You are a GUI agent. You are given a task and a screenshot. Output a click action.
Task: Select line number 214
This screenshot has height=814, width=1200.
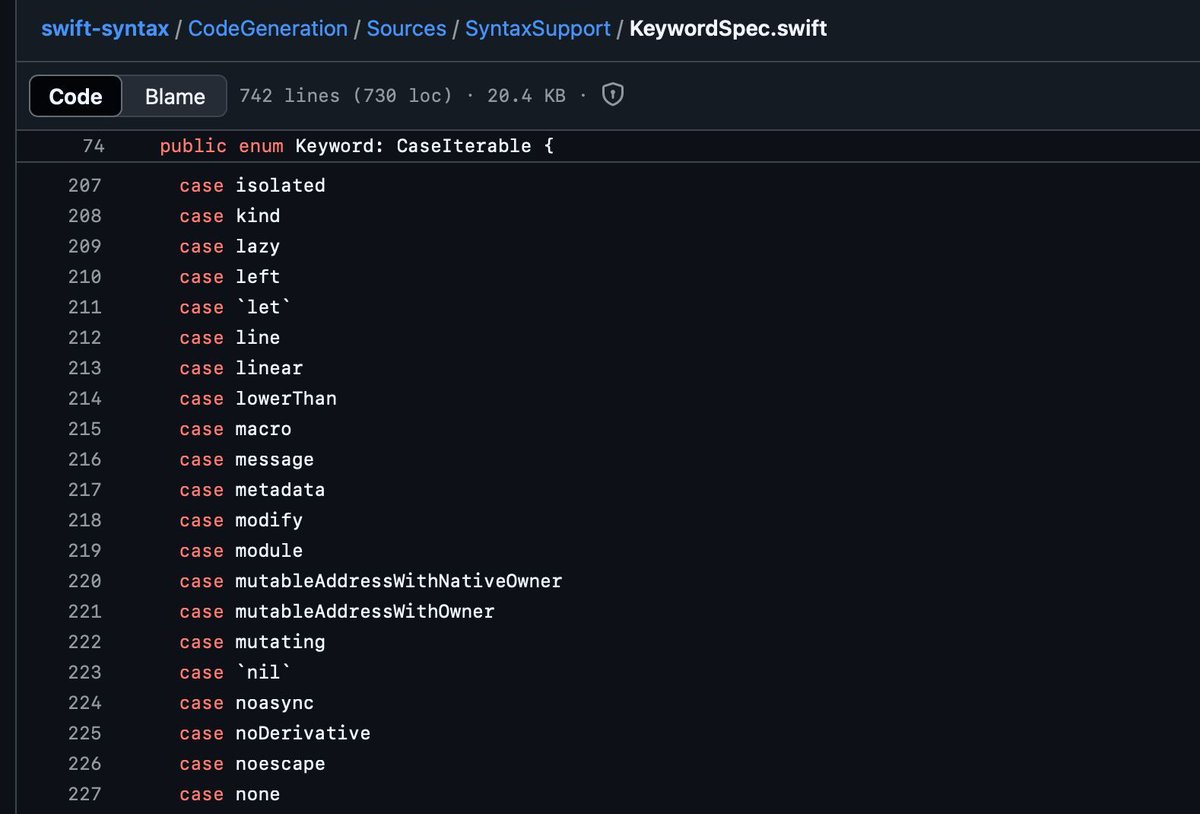coord(85,398)
